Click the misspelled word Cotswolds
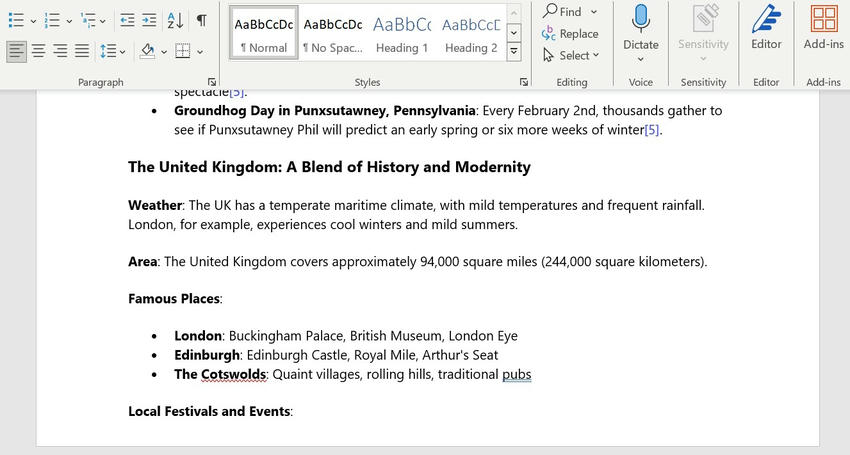 [x=233, y=375]
